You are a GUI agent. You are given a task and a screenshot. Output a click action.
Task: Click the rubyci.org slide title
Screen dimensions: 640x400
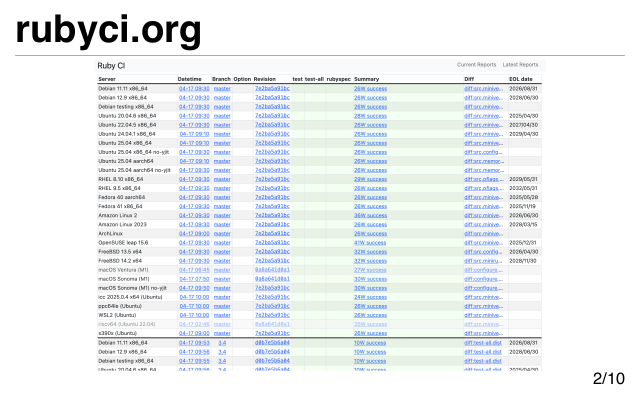(109, 31)
